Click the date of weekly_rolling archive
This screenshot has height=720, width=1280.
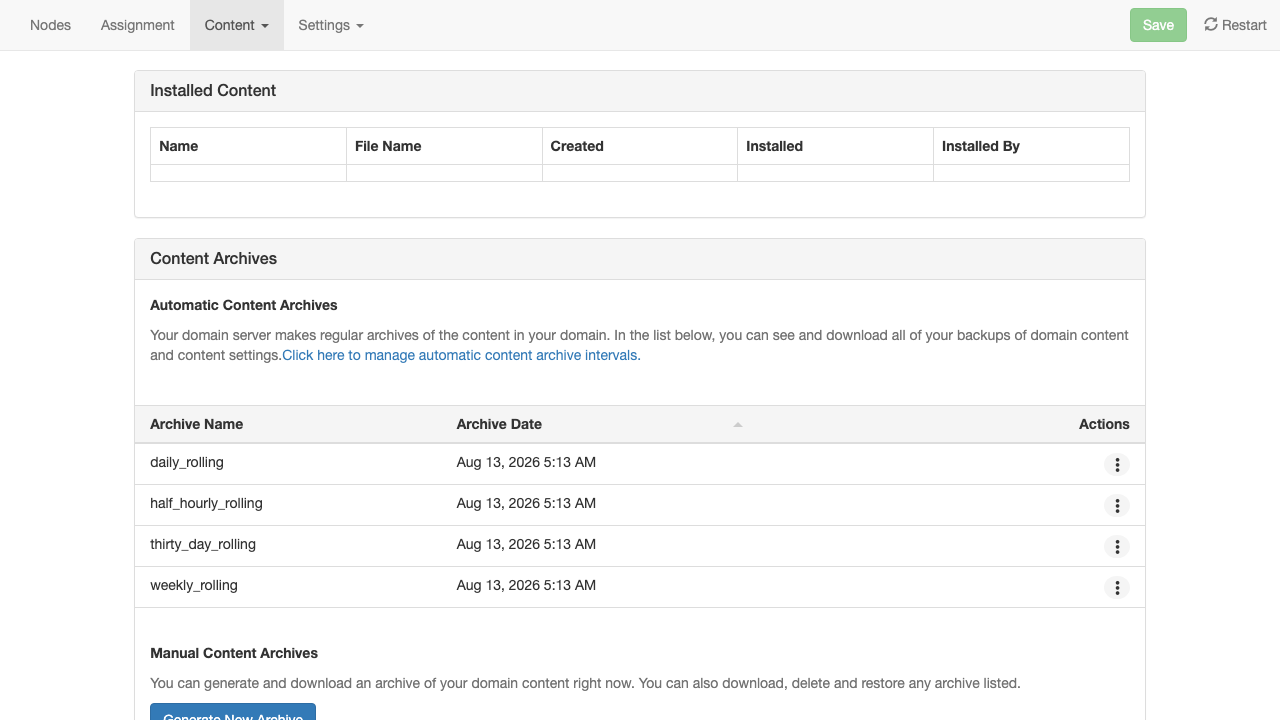pos(526,585)
